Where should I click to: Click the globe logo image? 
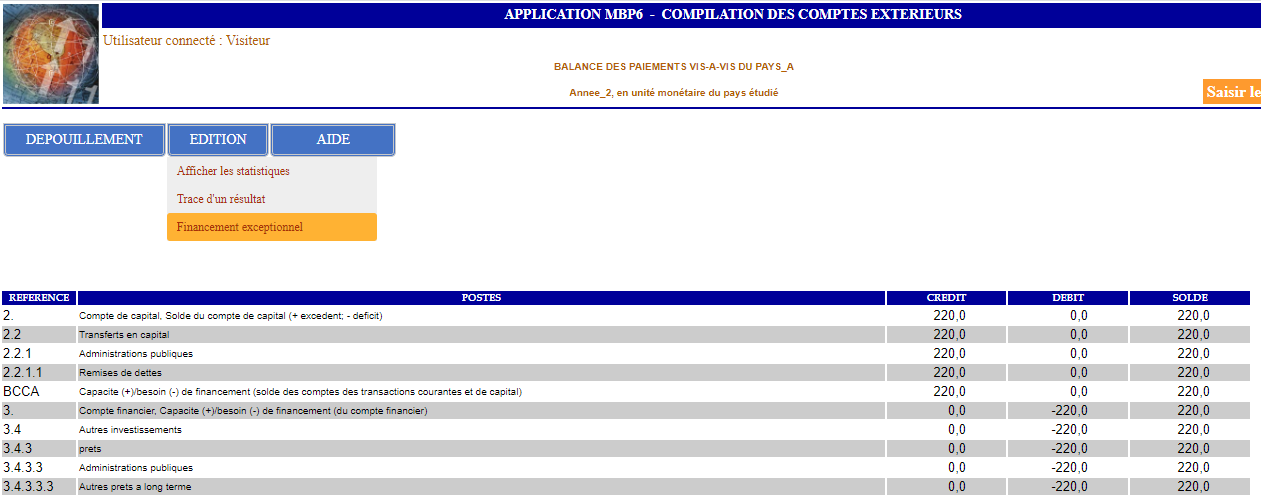(x=51, y=54)
